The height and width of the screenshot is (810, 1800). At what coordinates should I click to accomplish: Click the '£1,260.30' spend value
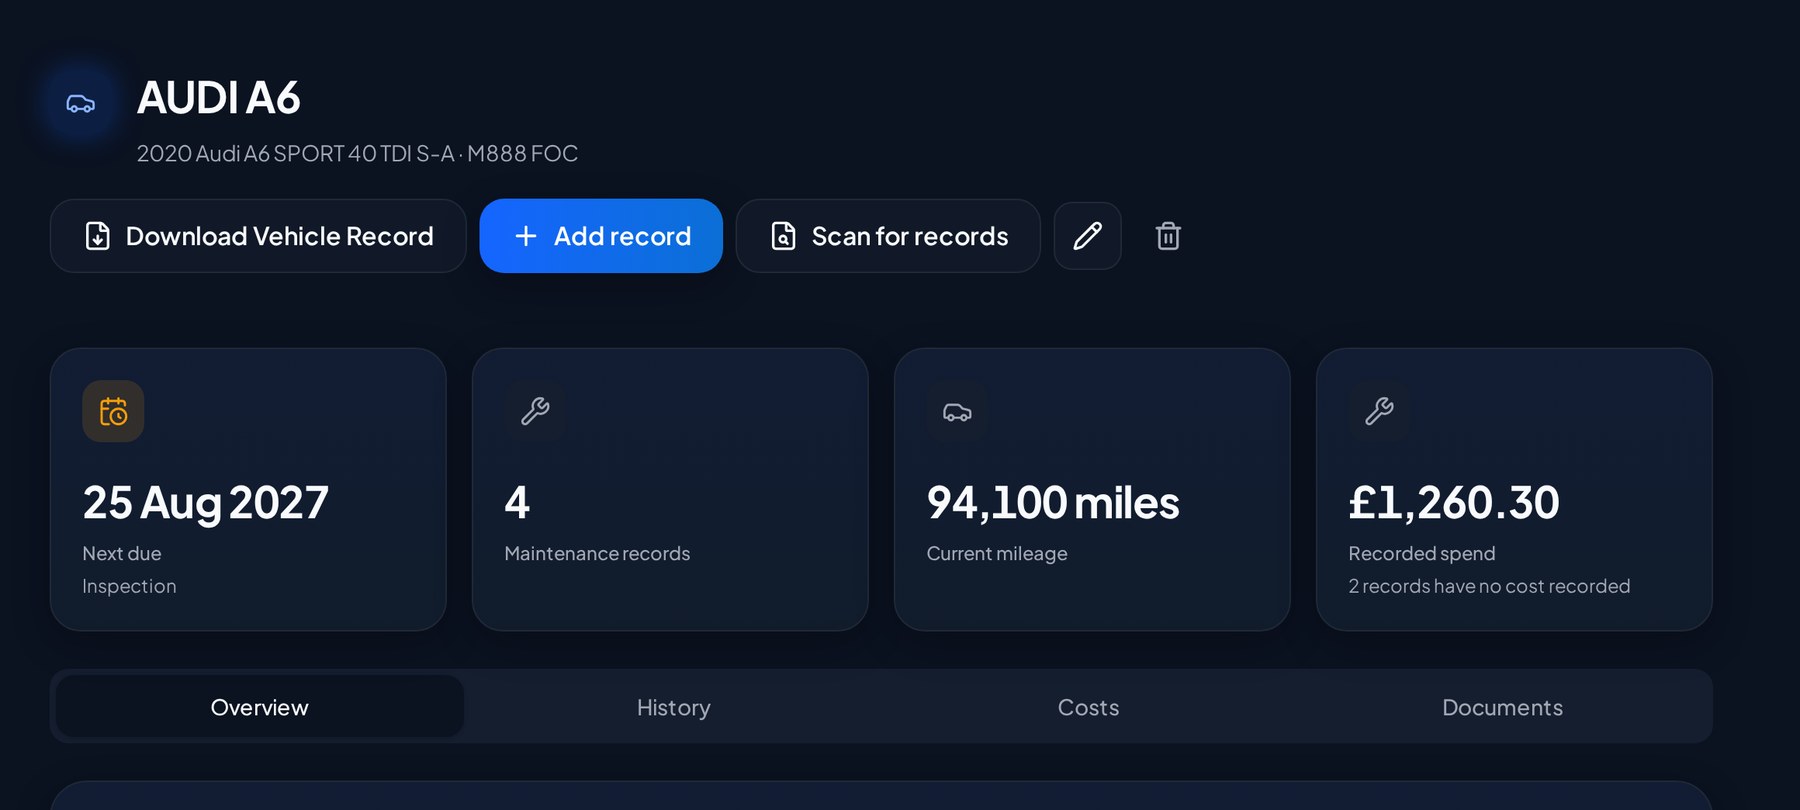[1454, 502]
